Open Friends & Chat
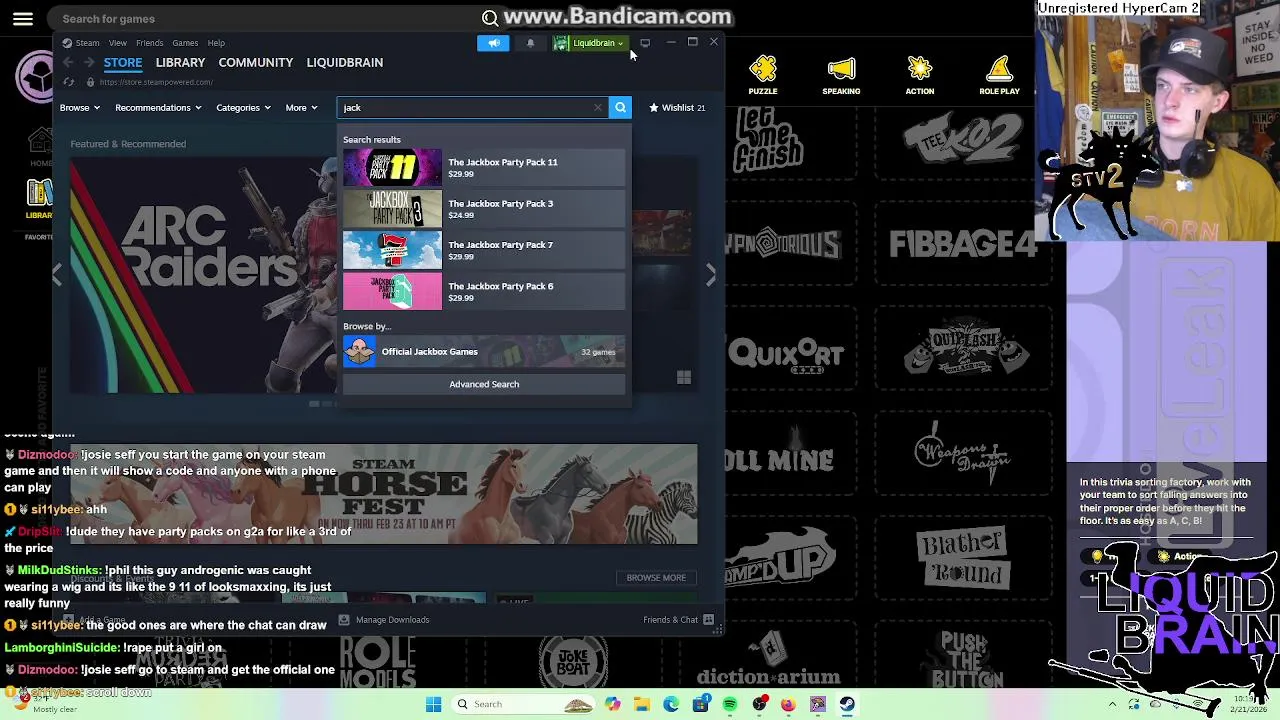The image size is (1280, 720). pyautogui.click(x=678, y=620)
